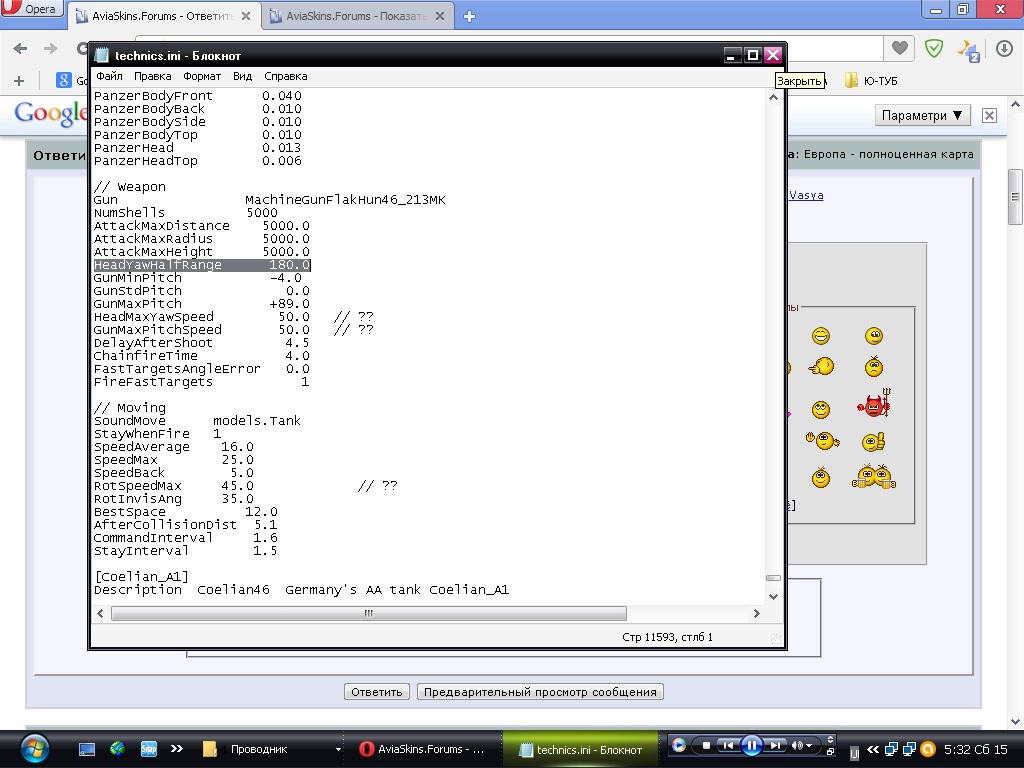Viewport: 1024px width, 768px height.
Task: Click Notepad horizontal scroll right arrow
Action: (756, 613)
